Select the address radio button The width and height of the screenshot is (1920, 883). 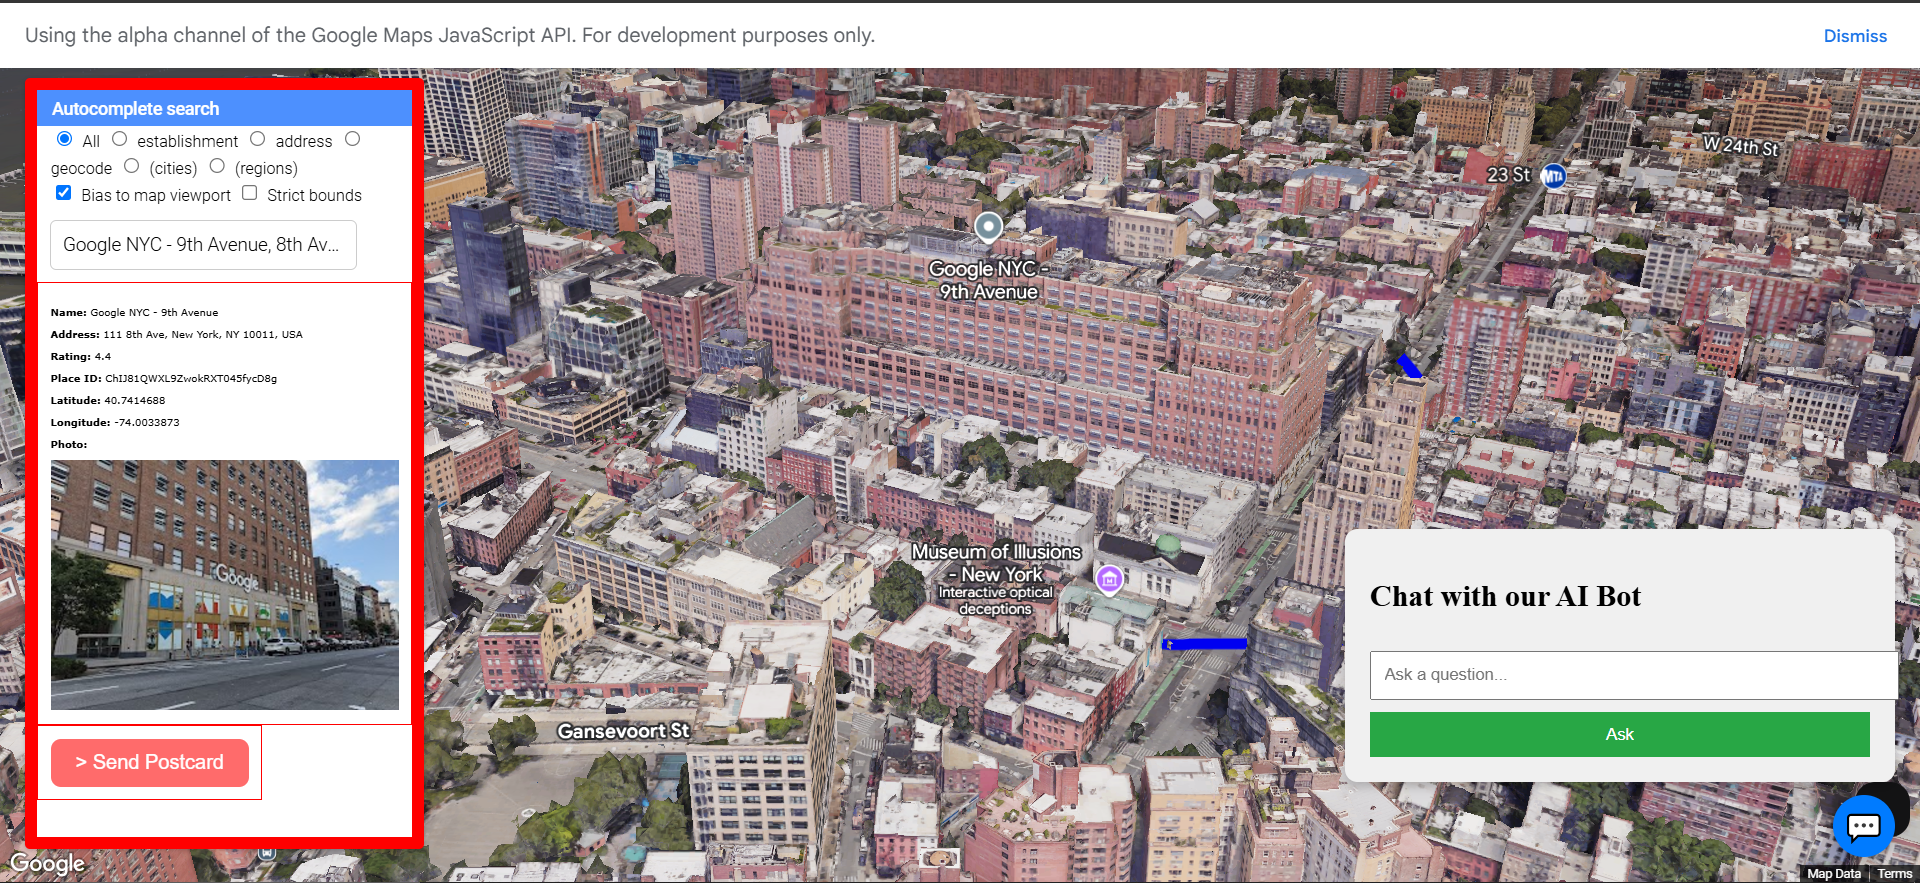point(257,139)
